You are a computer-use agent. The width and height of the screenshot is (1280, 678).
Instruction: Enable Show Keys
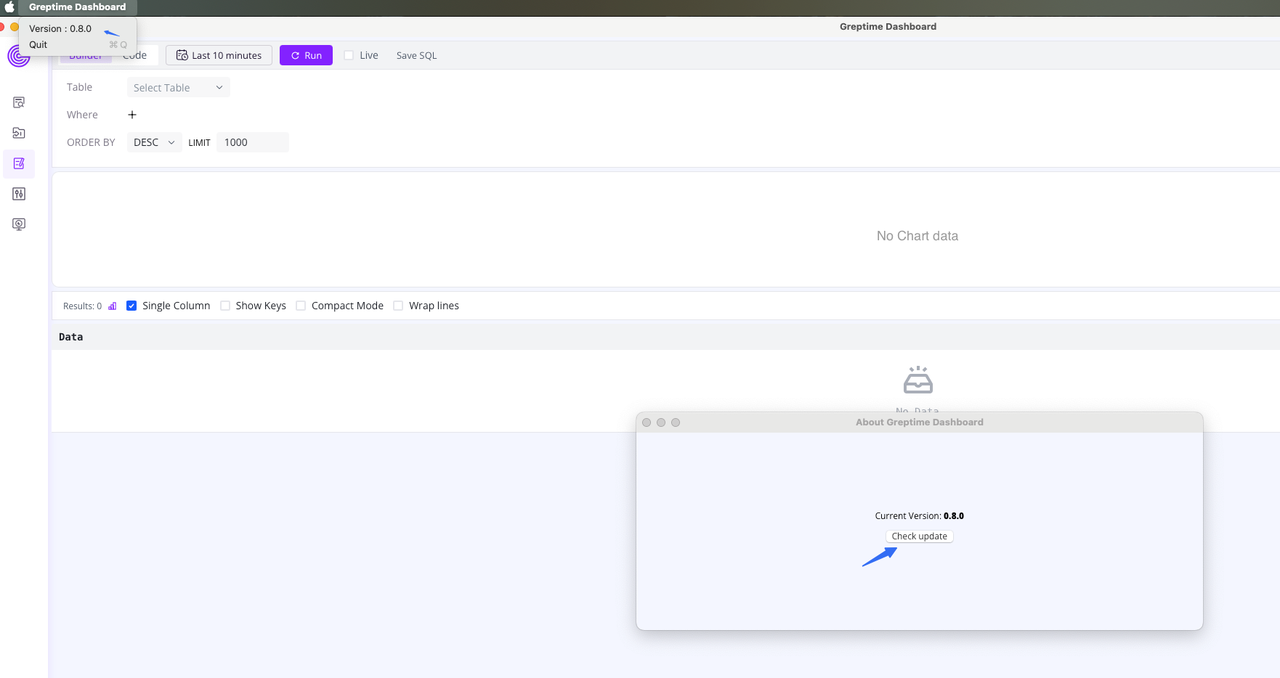pos(224,305)
